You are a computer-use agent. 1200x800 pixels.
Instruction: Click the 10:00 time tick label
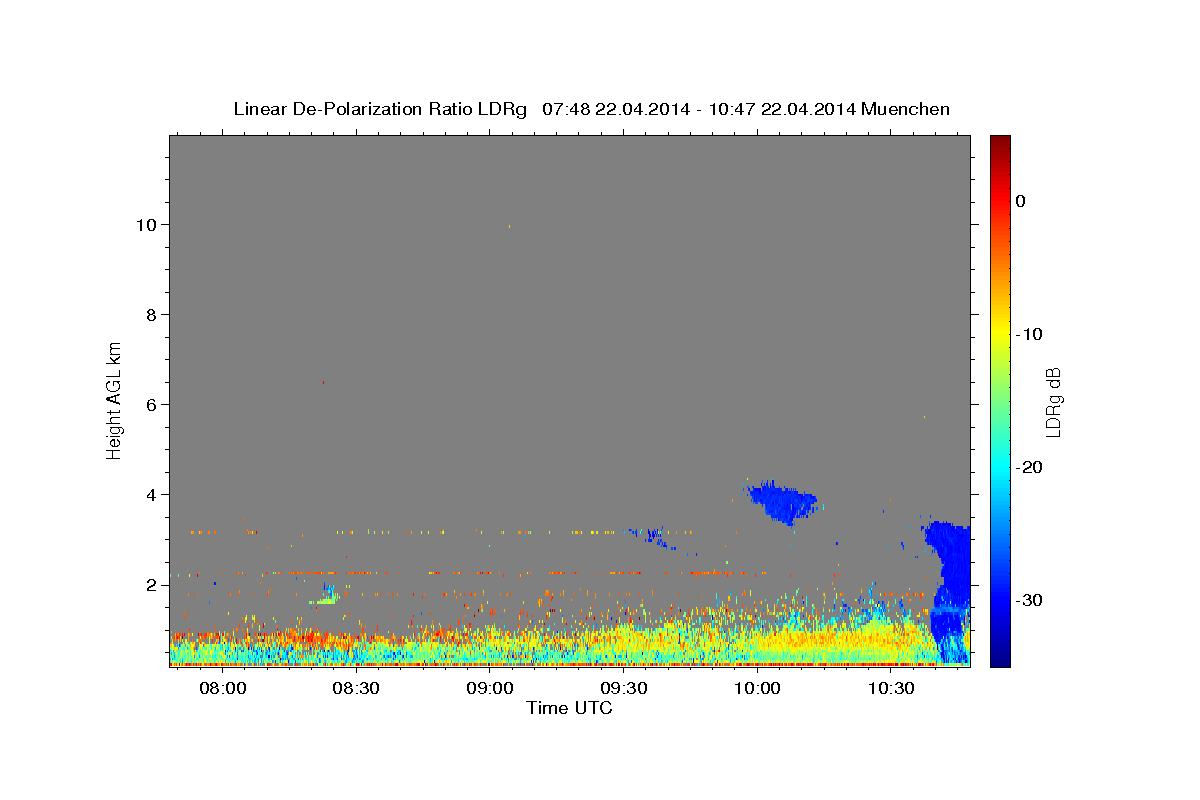[757, 689]
